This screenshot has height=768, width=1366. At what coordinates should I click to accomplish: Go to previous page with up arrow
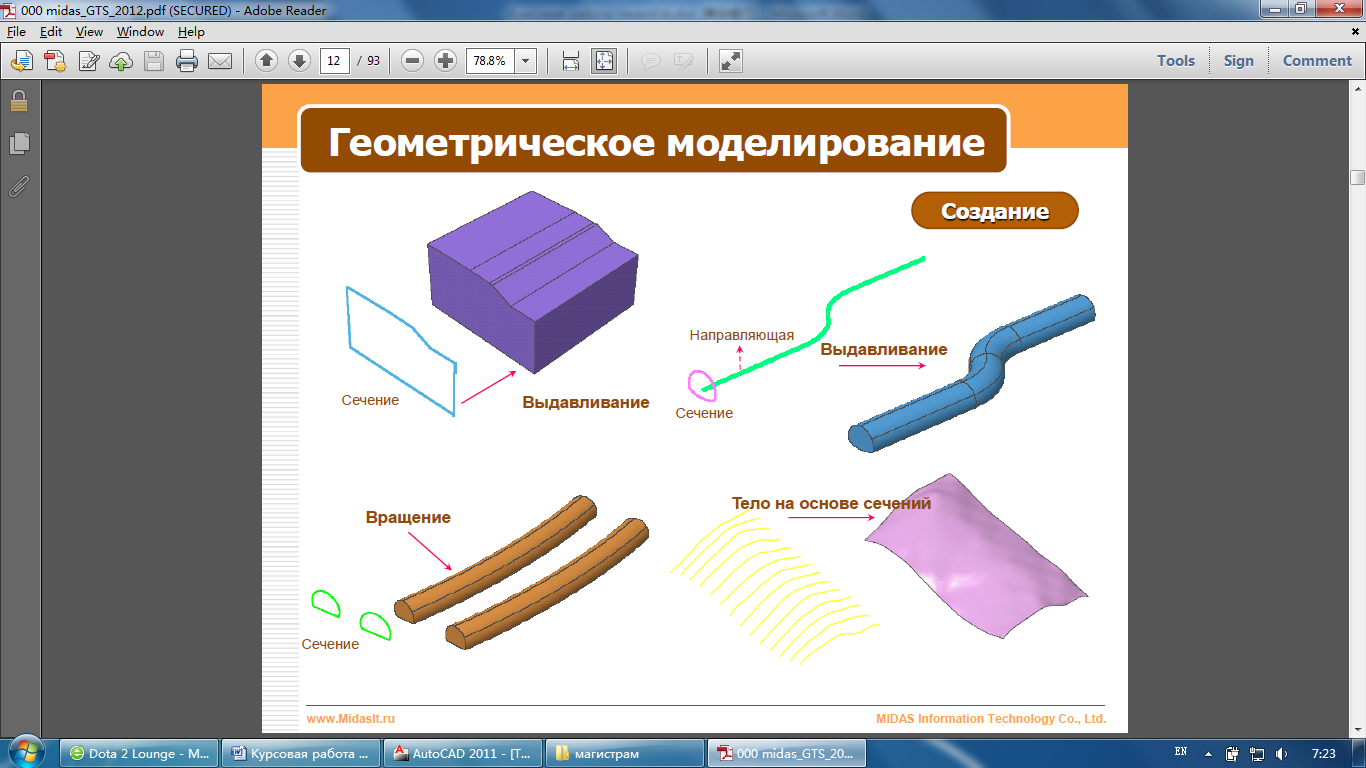pos(266,61)
